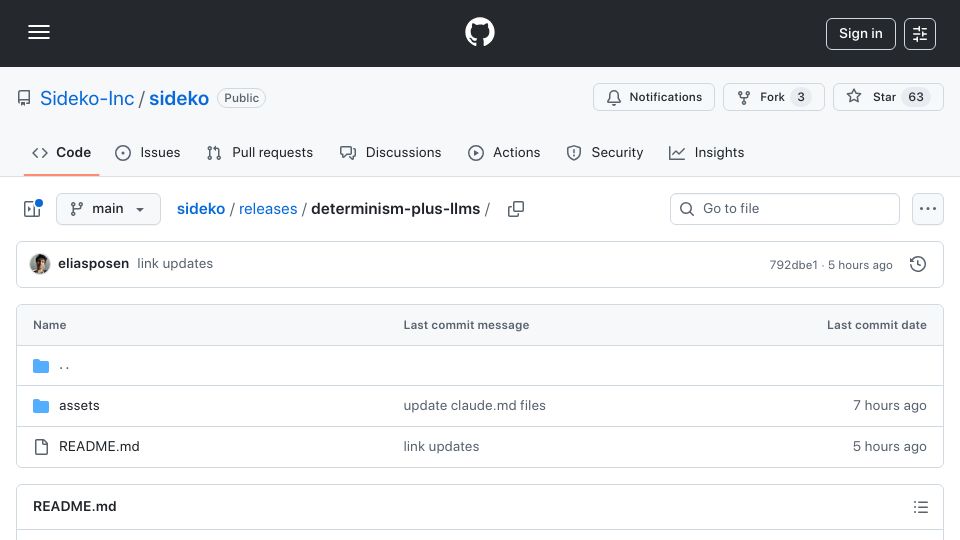Click the repository icon beside Sideko-Inc
Image resolution: width=960 pixels, height=540 pixels.
tap(24, 98)
